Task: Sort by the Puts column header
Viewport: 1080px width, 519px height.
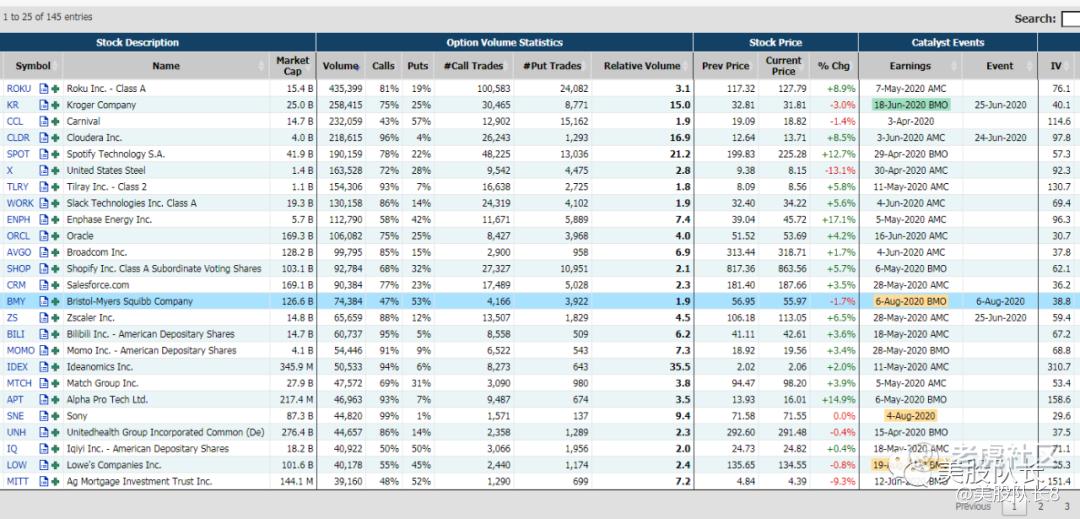Action: pyautogui.click(x=417, y=66)
